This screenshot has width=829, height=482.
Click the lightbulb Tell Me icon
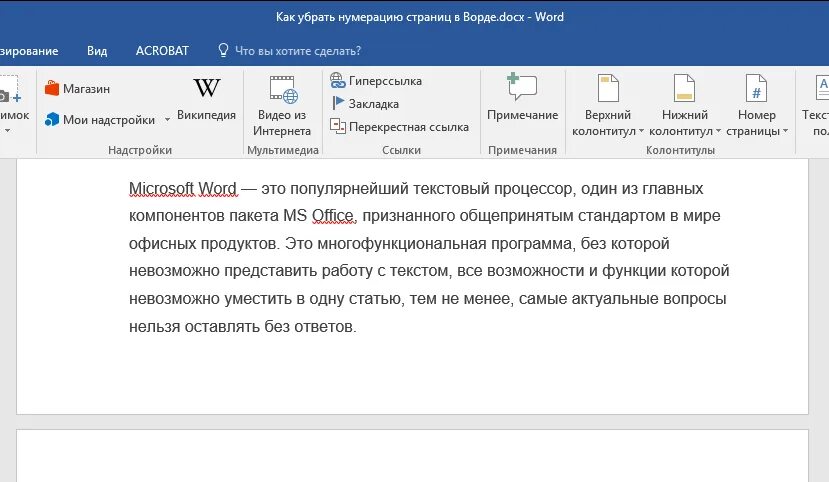(223, 50)
